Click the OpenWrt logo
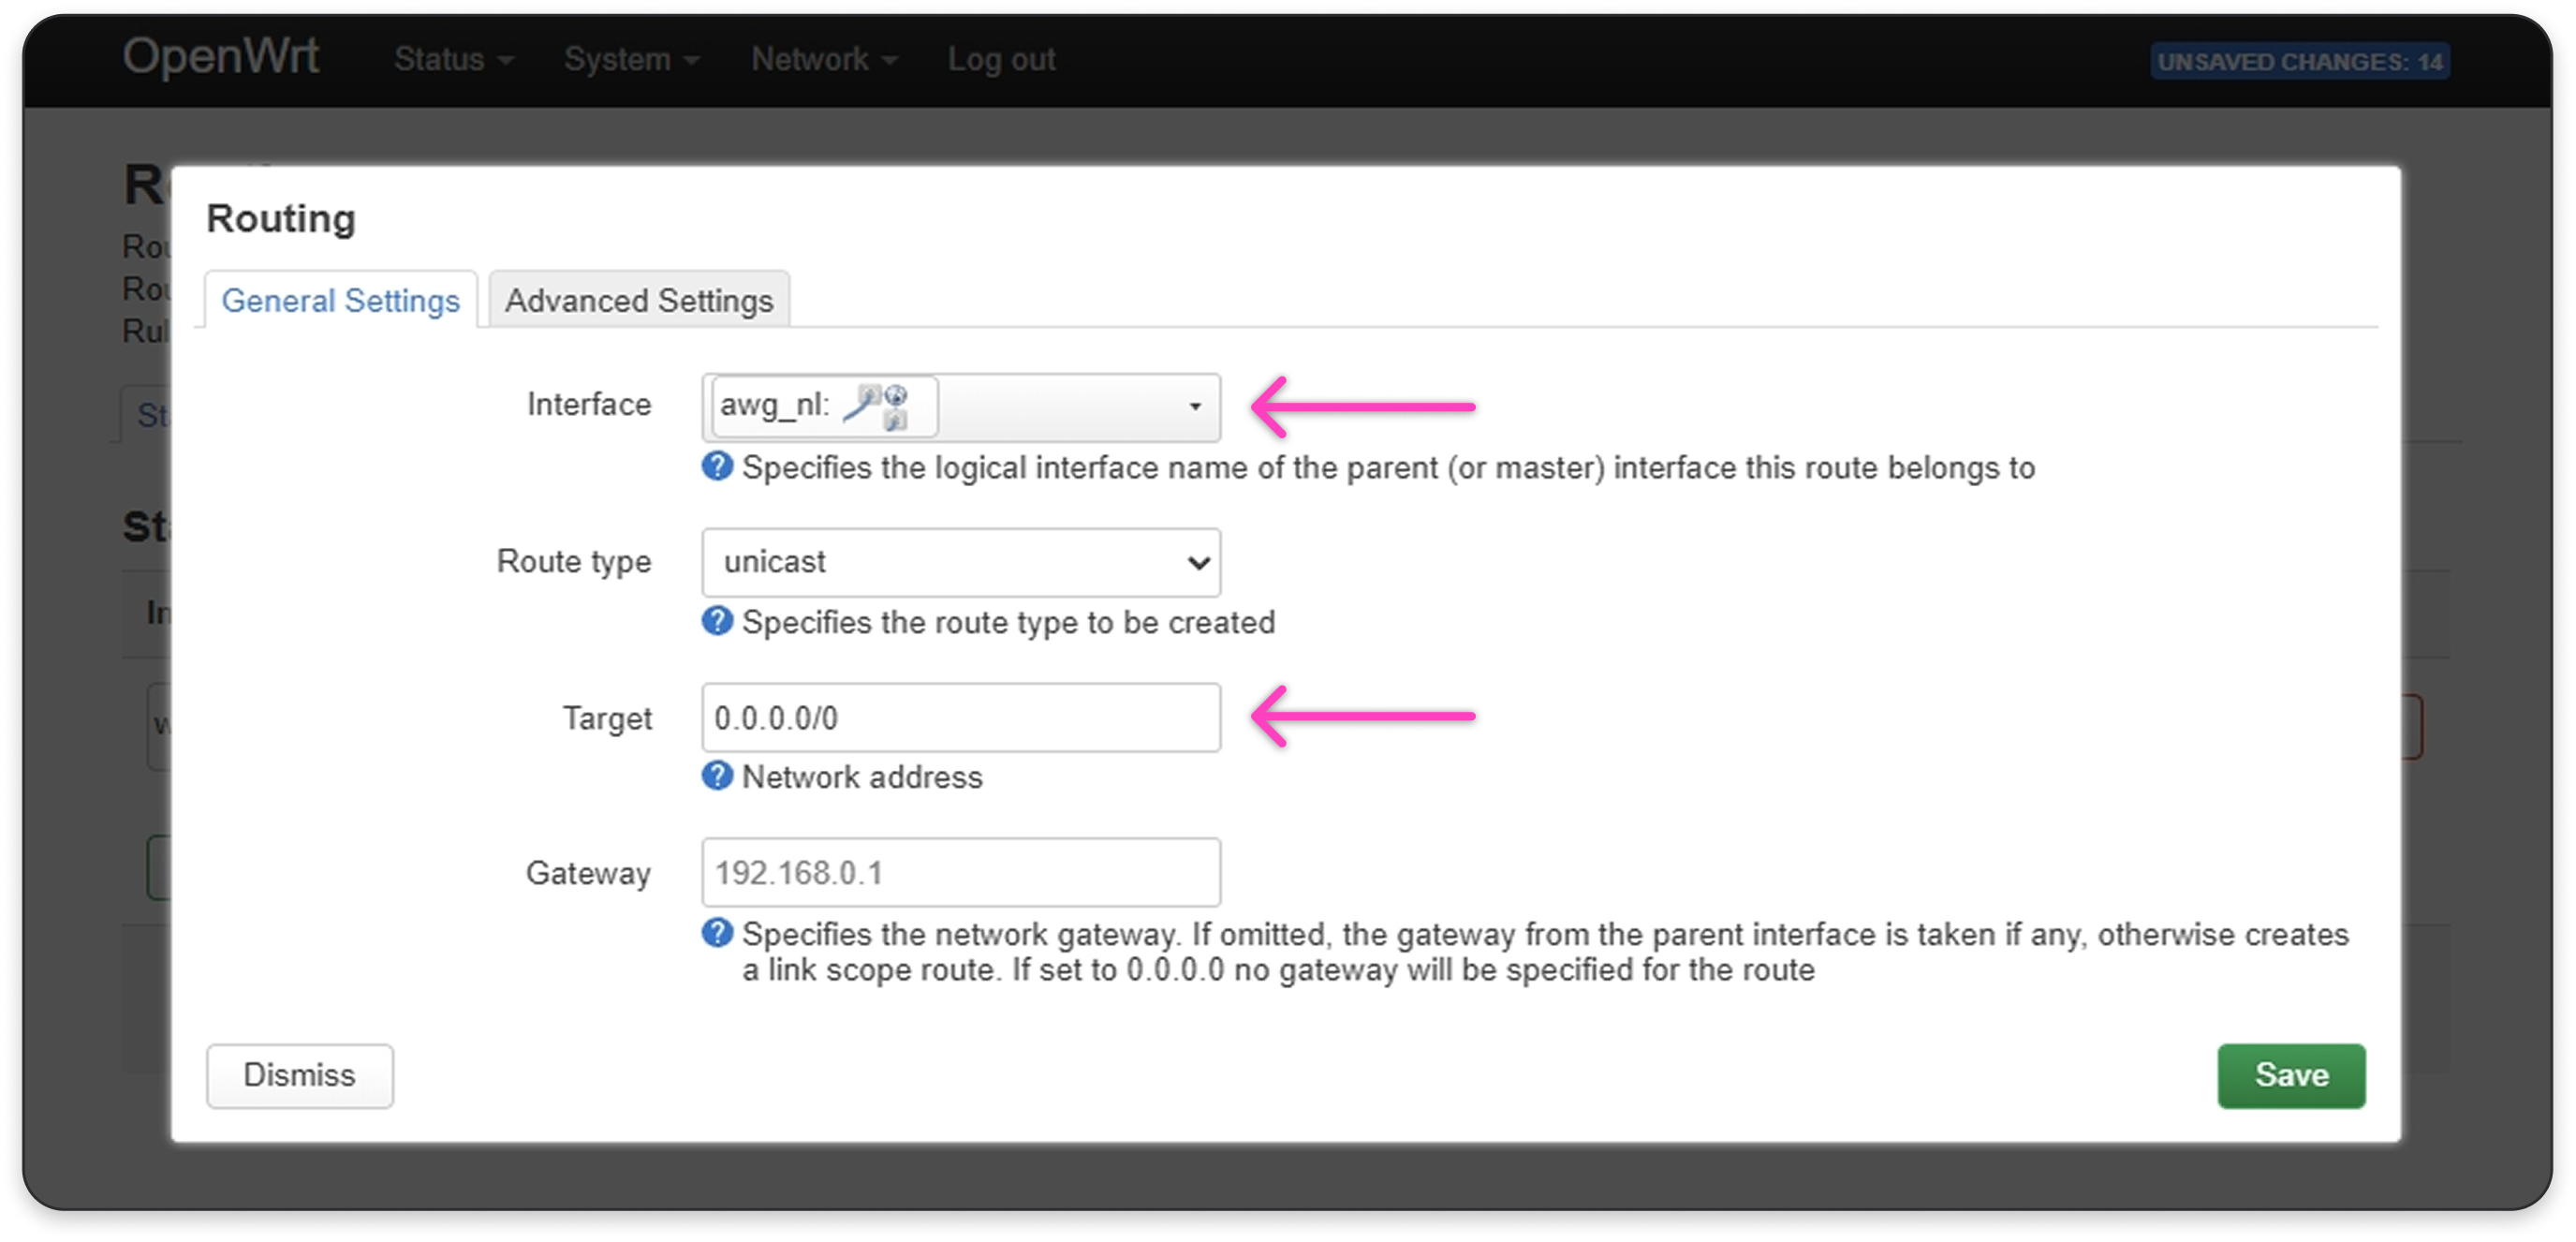2576x1242 pixels. [x=221, y=57]
